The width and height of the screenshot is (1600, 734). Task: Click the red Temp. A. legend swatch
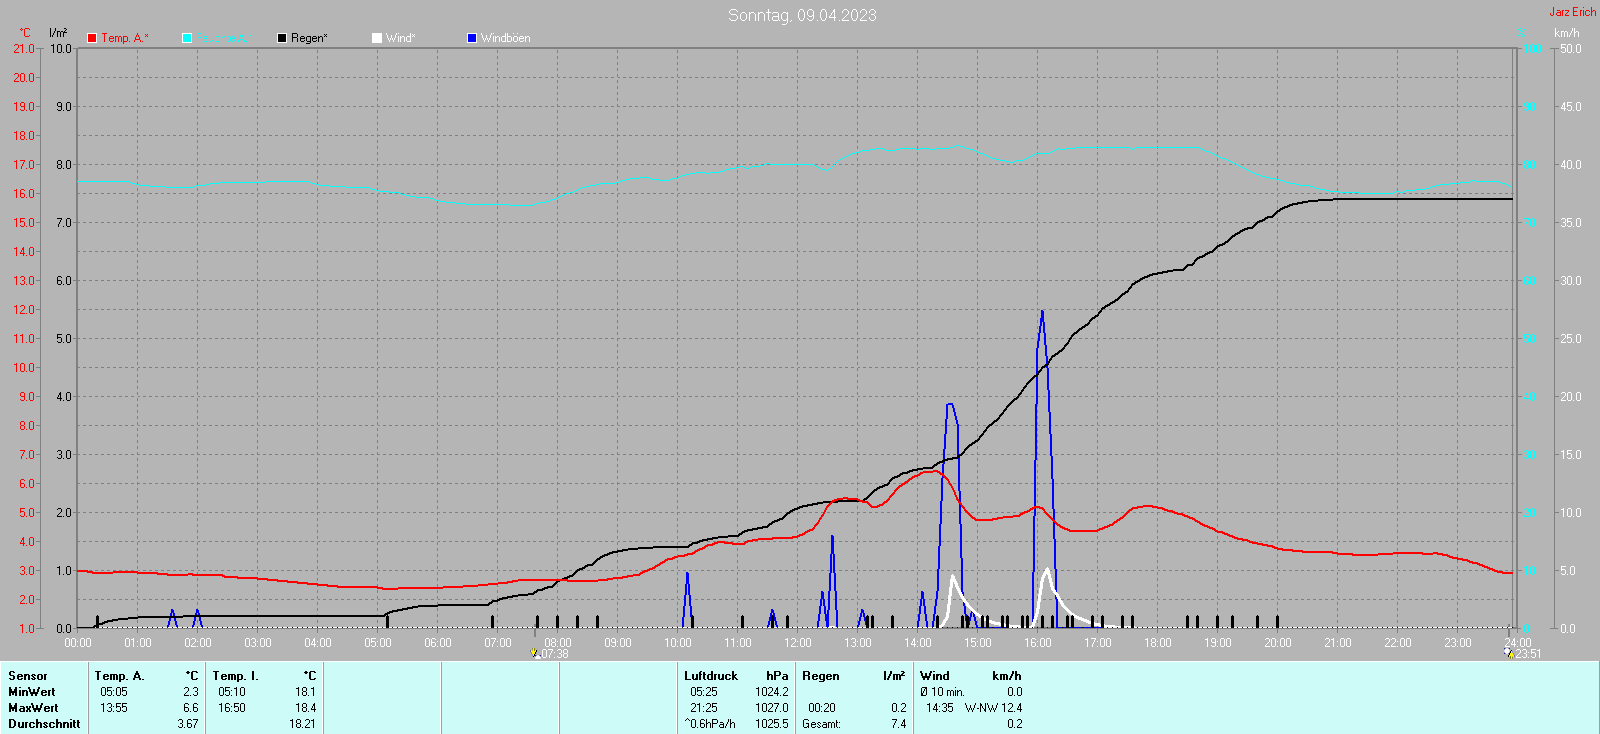(92, 38)
